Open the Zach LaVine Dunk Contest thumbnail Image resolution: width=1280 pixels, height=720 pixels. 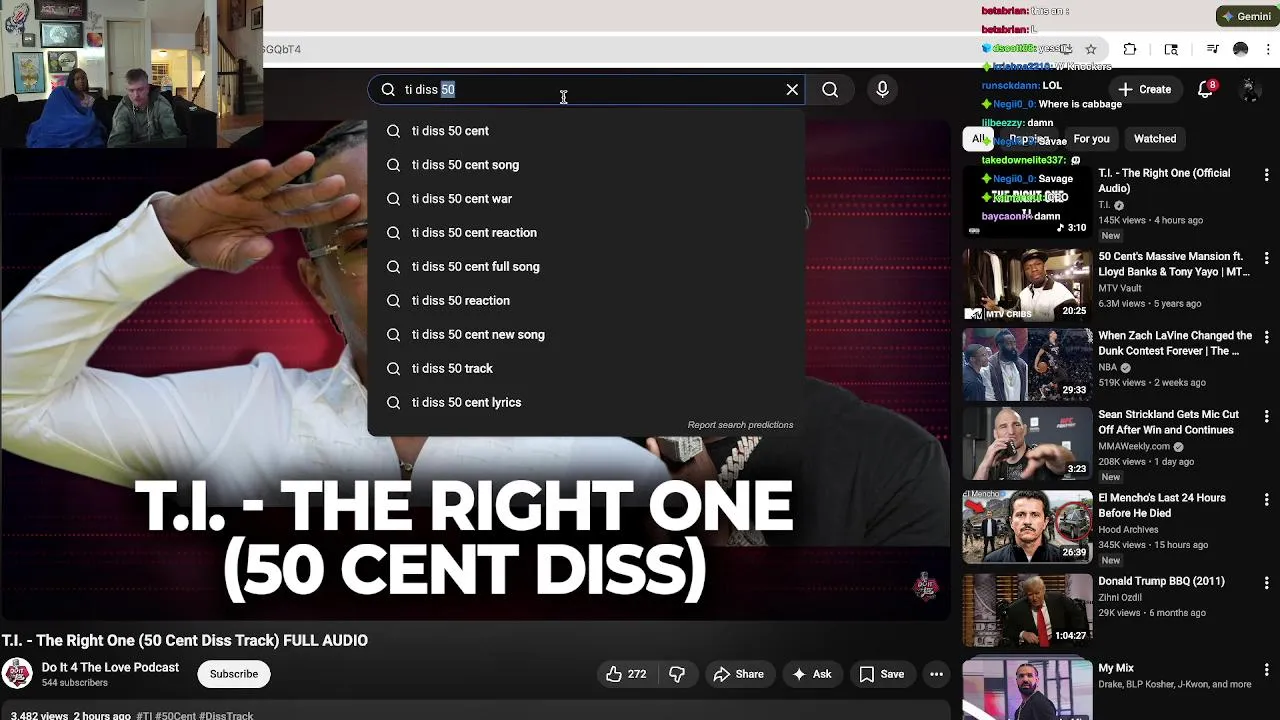[x=1027, y=365]
